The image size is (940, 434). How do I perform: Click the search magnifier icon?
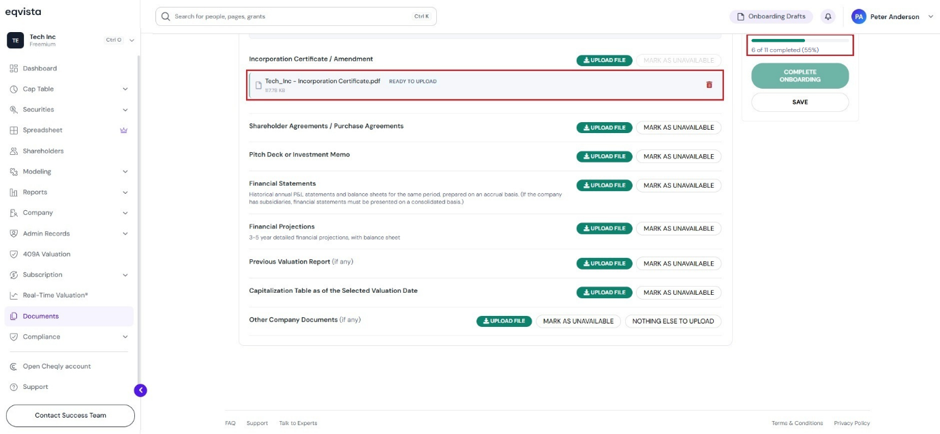pos(166,16)
